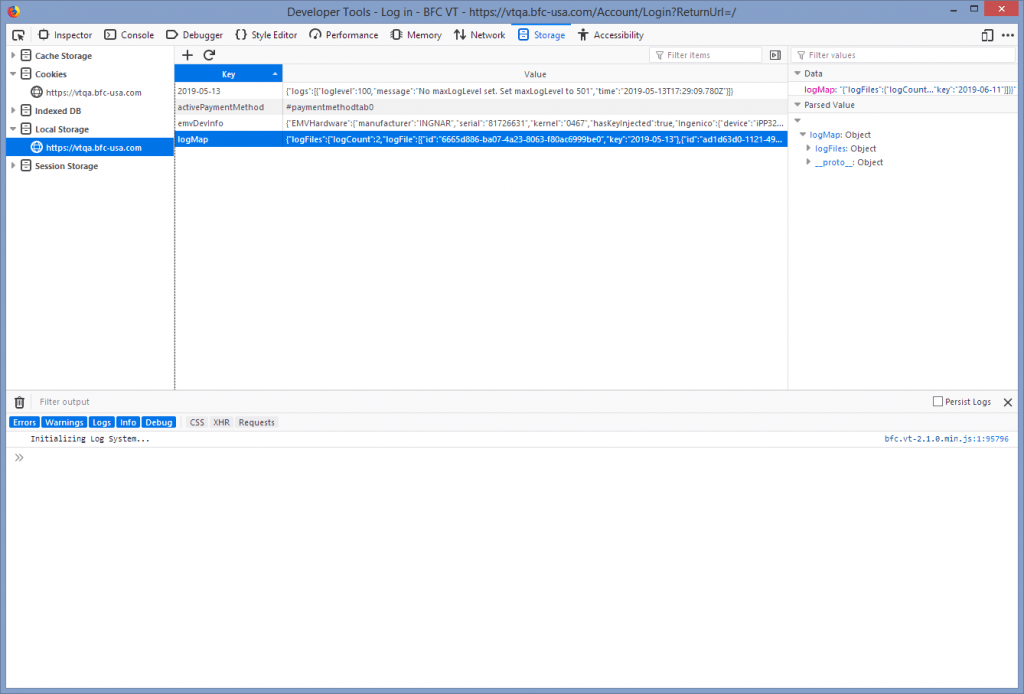Viewport: 1024px width, 694px height.
Task: Toggle the Requests filter button
Action: click(x=257, y=422)
